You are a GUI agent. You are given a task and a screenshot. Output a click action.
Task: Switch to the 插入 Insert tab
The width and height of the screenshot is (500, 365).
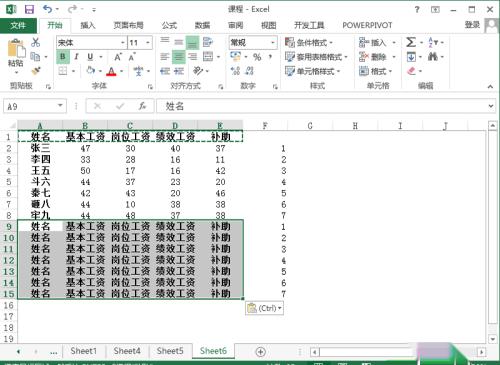click(88, 25)
